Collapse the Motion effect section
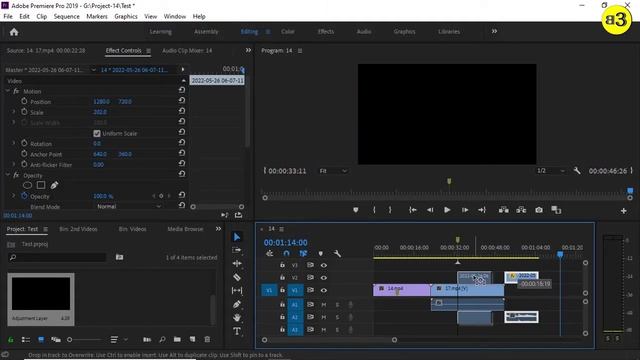 click(8, 91)
